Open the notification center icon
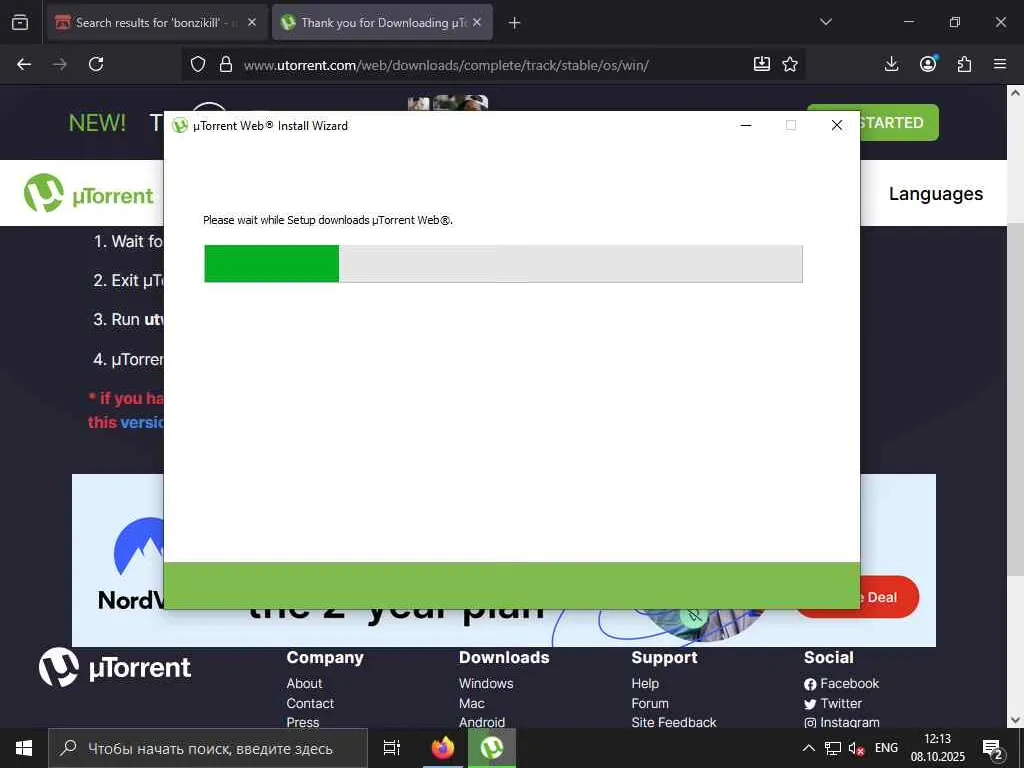The height and width of the screenshot is (768, 1024). point(992,748)
